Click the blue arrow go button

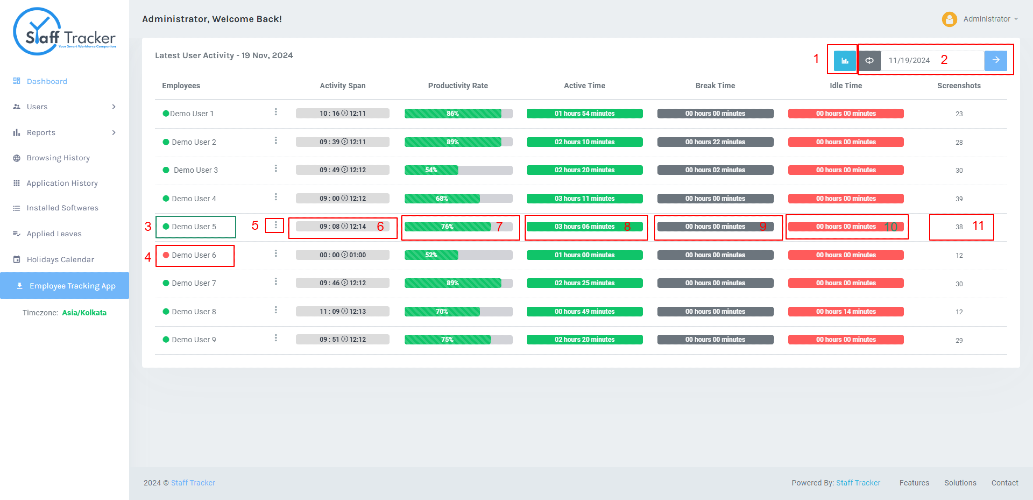click(x=995, y=61)
